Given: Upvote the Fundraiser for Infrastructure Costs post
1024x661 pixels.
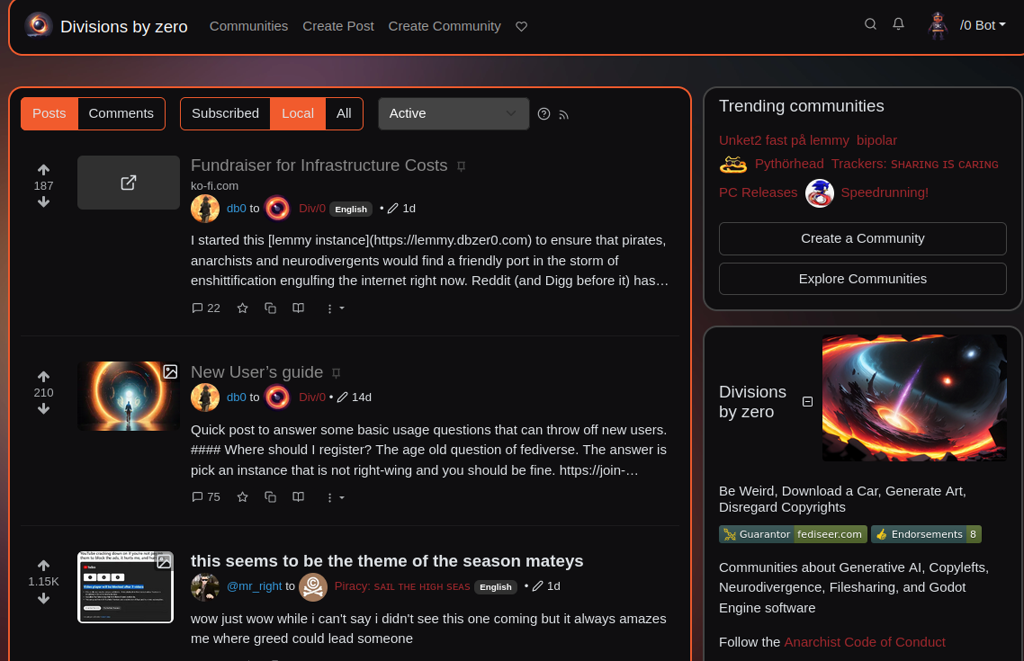Looking at the screenshot, I should pyautogui.click(x=44, y=170).
